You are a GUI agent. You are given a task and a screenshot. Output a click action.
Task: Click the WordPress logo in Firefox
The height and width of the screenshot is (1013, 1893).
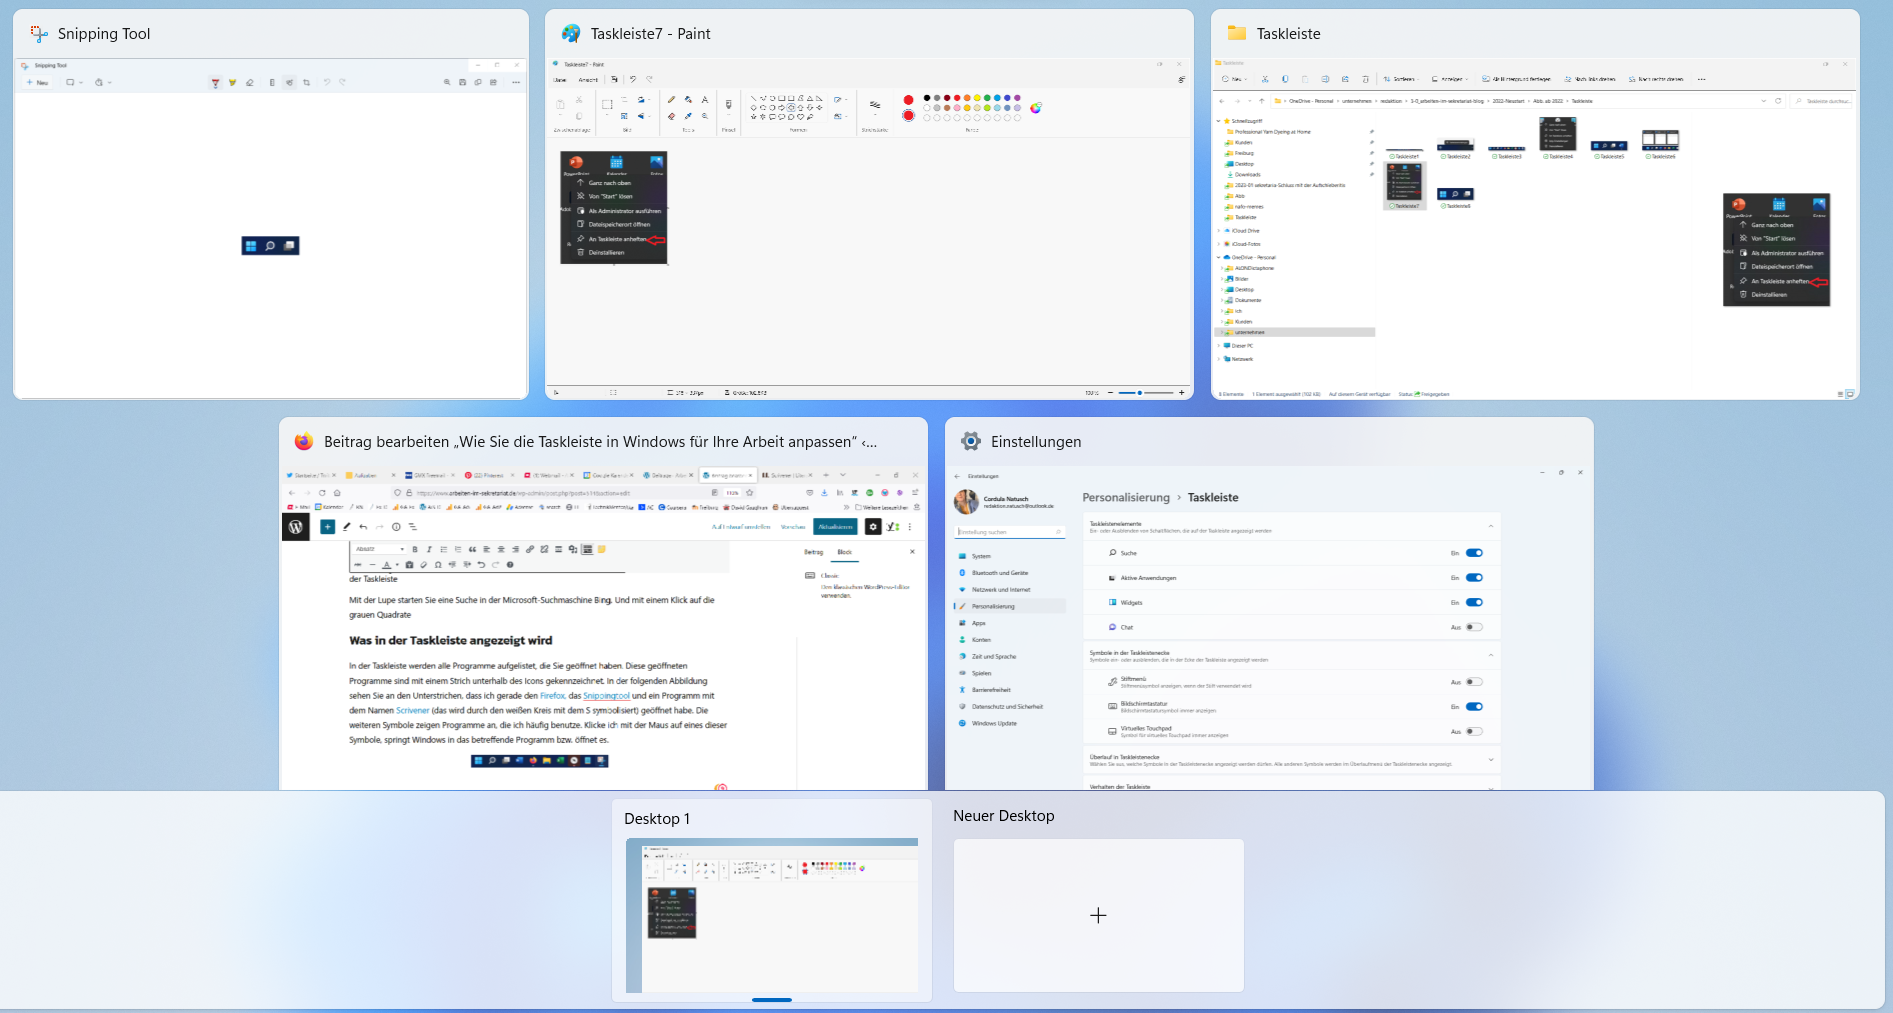click(296, 527)
